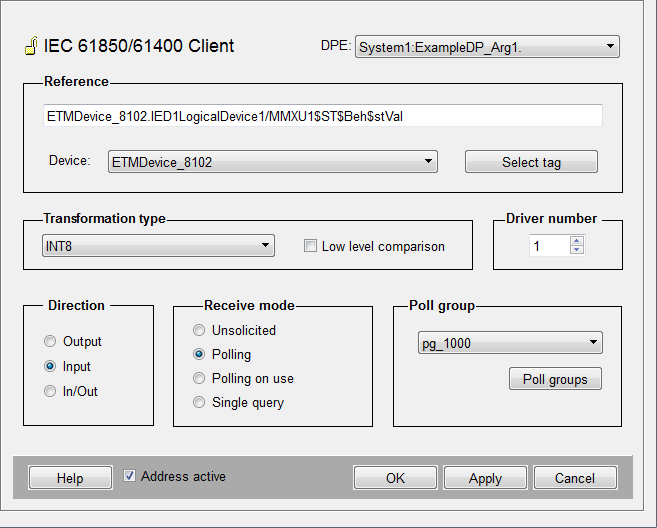This screenshot has height=528, width=657.
Task: Open the Transformation type INT8 dropdown
Action: [158, 246]
